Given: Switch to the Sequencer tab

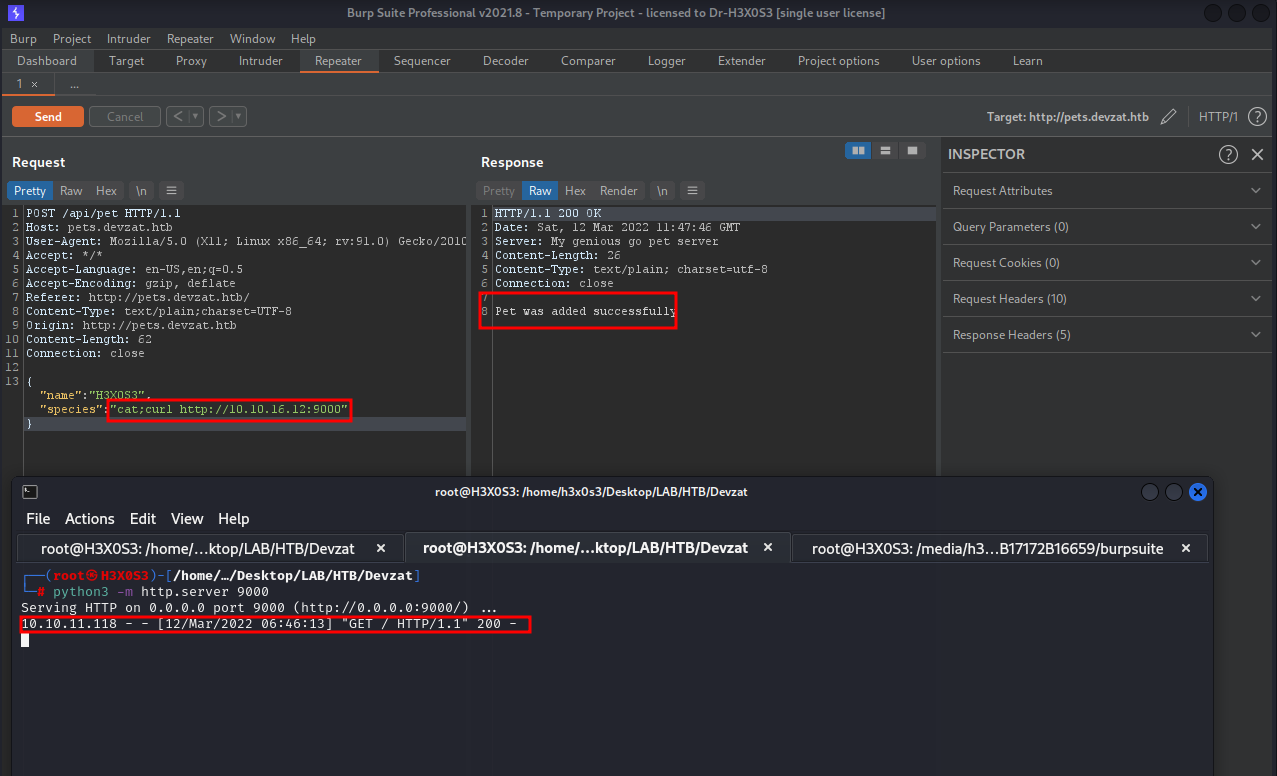Looking at the screenshot, I should 422,61.
